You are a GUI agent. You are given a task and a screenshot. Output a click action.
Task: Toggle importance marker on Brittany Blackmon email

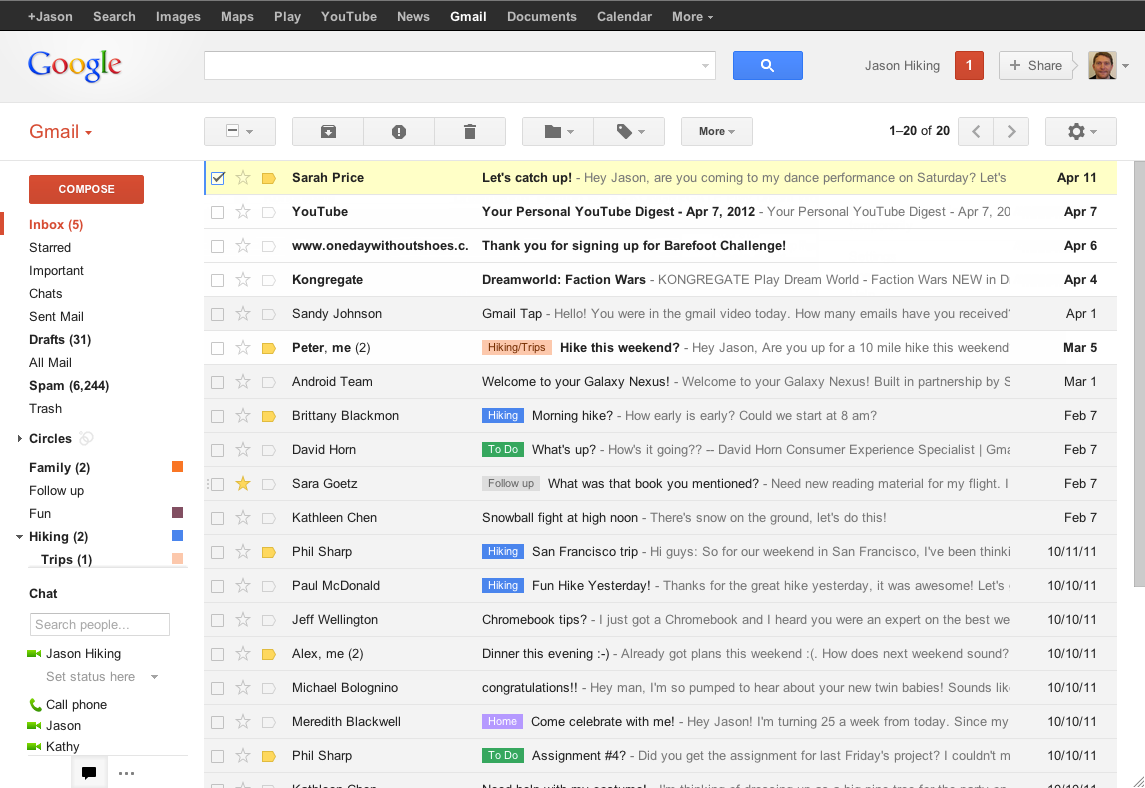[x=269, y=416]
